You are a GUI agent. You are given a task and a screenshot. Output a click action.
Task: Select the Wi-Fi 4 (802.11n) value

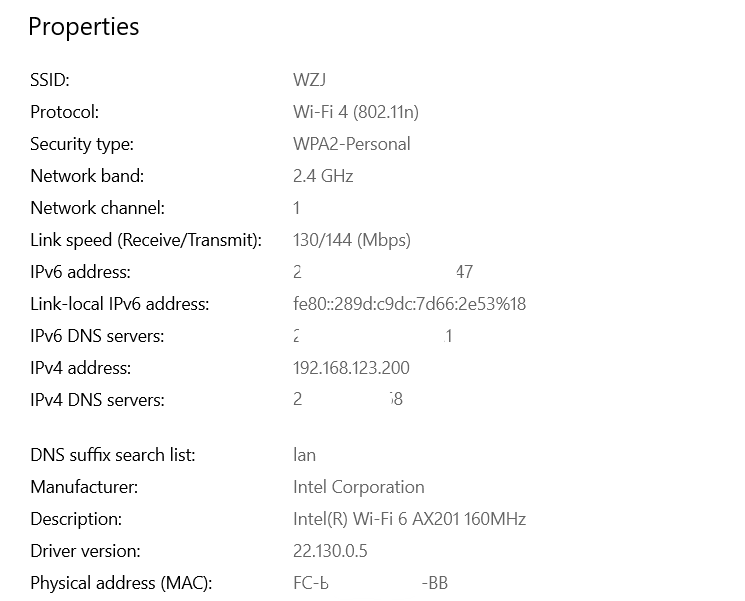point(356,112)
